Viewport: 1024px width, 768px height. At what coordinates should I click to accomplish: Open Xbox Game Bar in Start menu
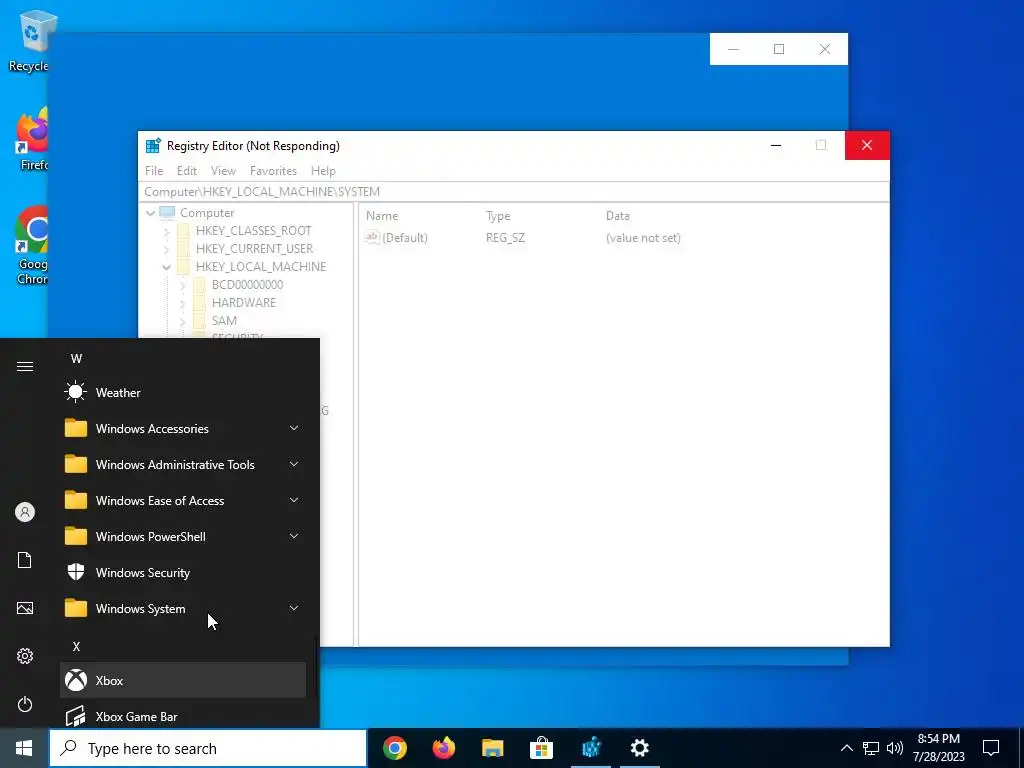click(183, 716)
